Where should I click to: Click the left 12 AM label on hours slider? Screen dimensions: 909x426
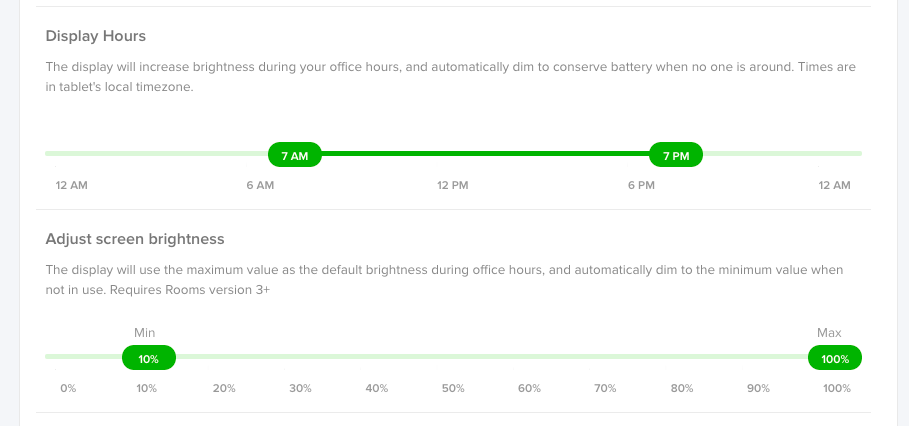(72, 185)
